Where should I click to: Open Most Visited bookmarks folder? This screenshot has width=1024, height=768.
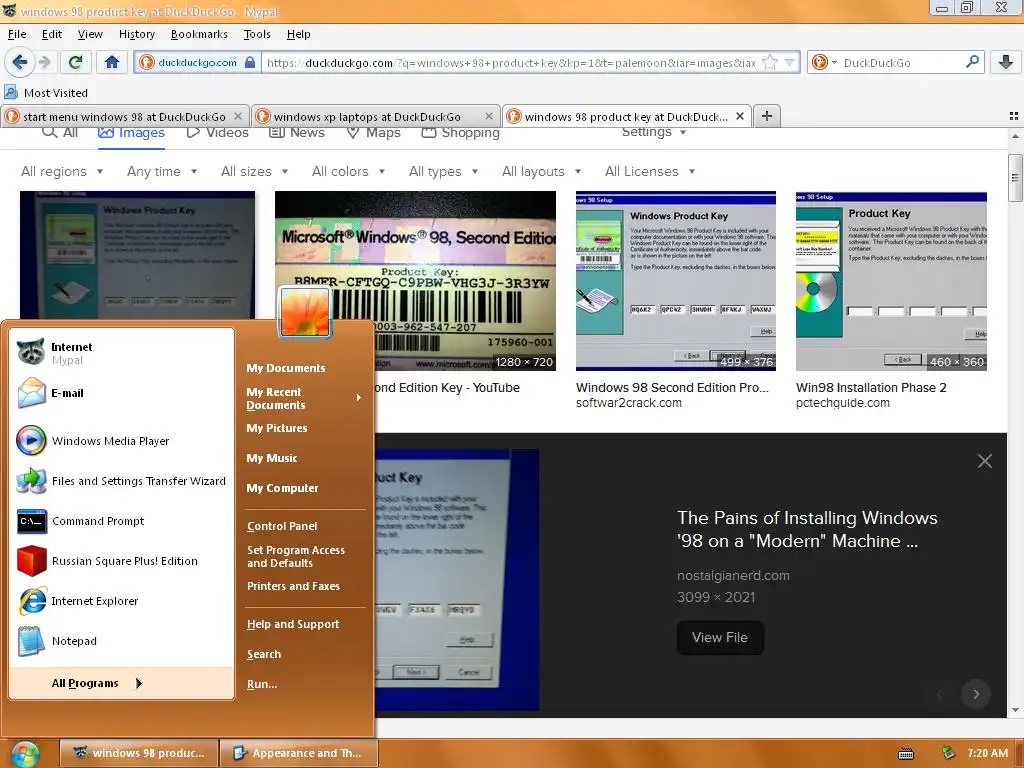[46, 93]
